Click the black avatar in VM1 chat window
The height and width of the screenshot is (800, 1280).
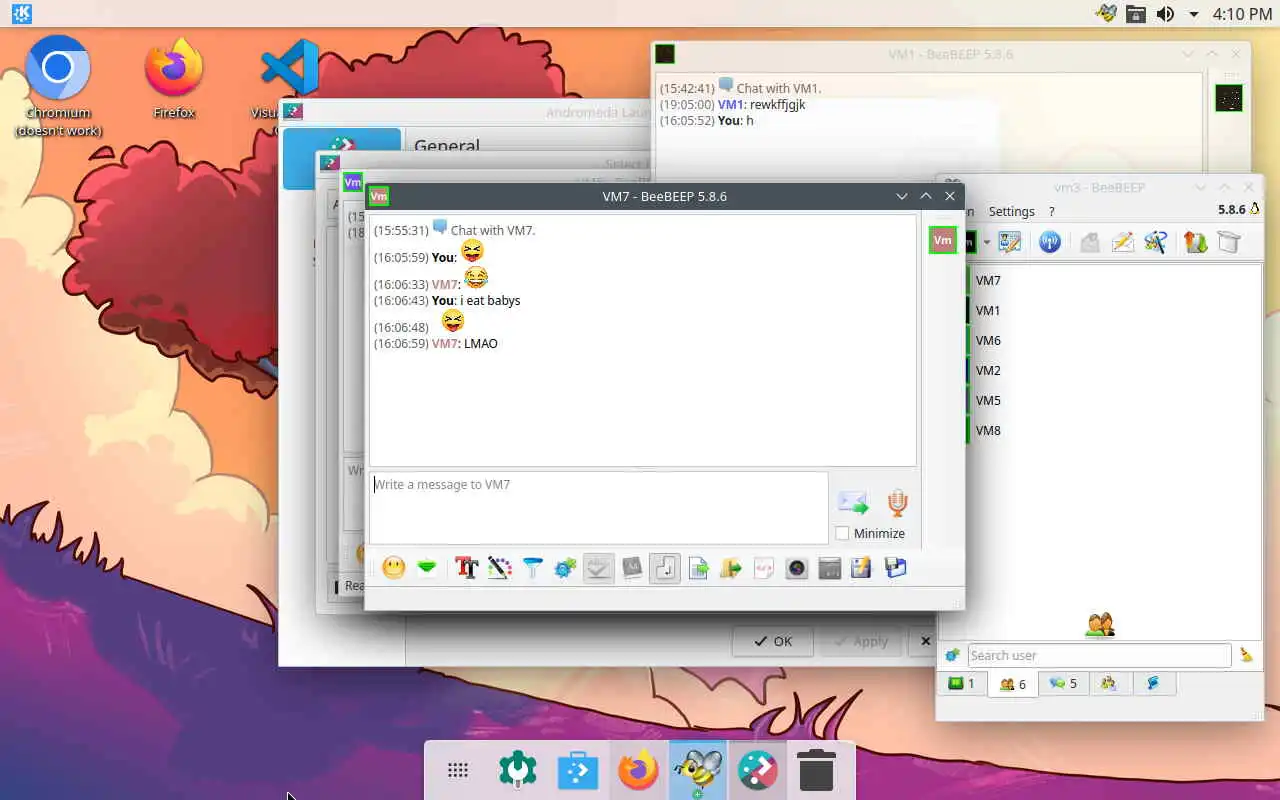[x=1229, y=98]
